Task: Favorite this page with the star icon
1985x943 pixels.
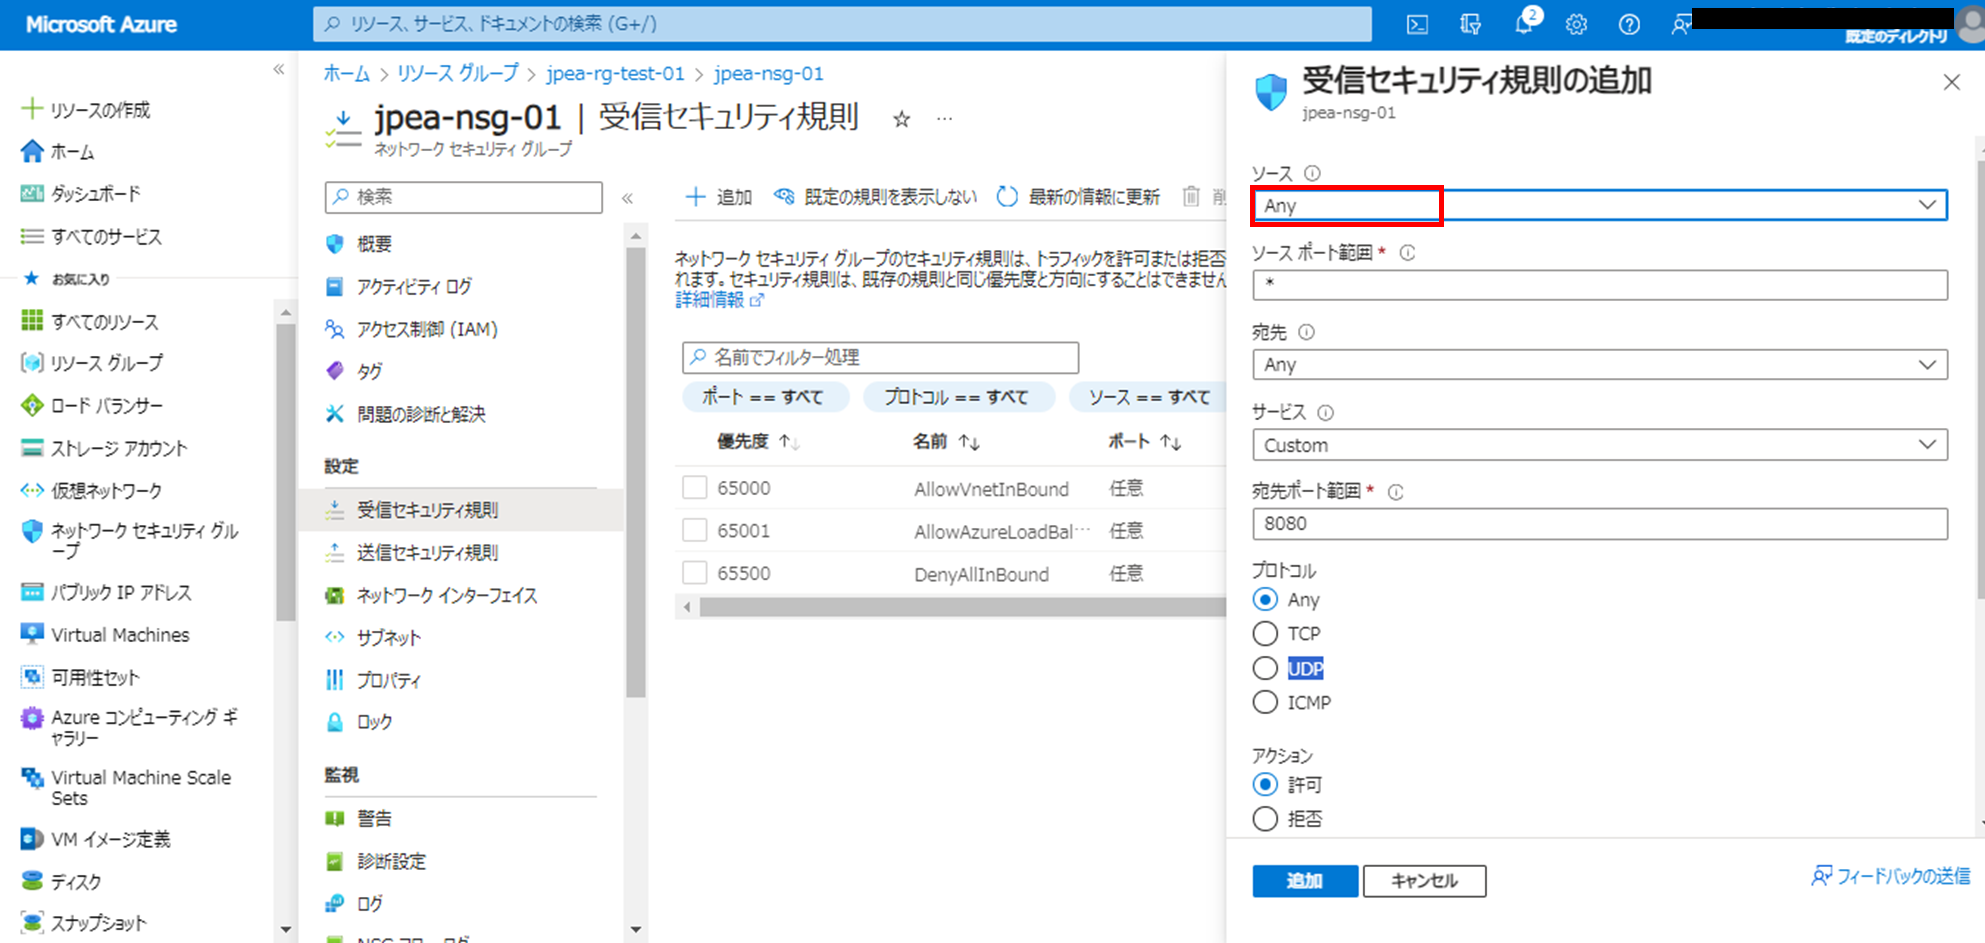Action: pos(902,120)
